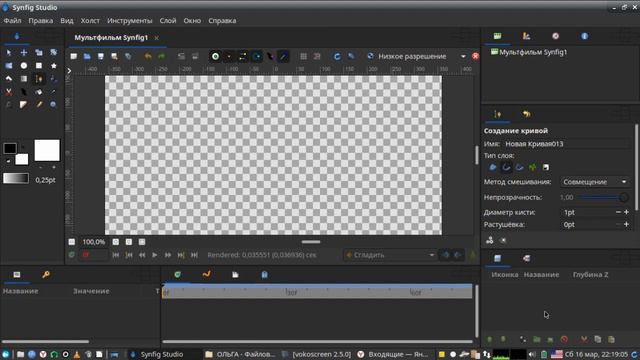Switch to Мультфильм Synfig1 document tab
640x360 pixels.
pos(111,38)
